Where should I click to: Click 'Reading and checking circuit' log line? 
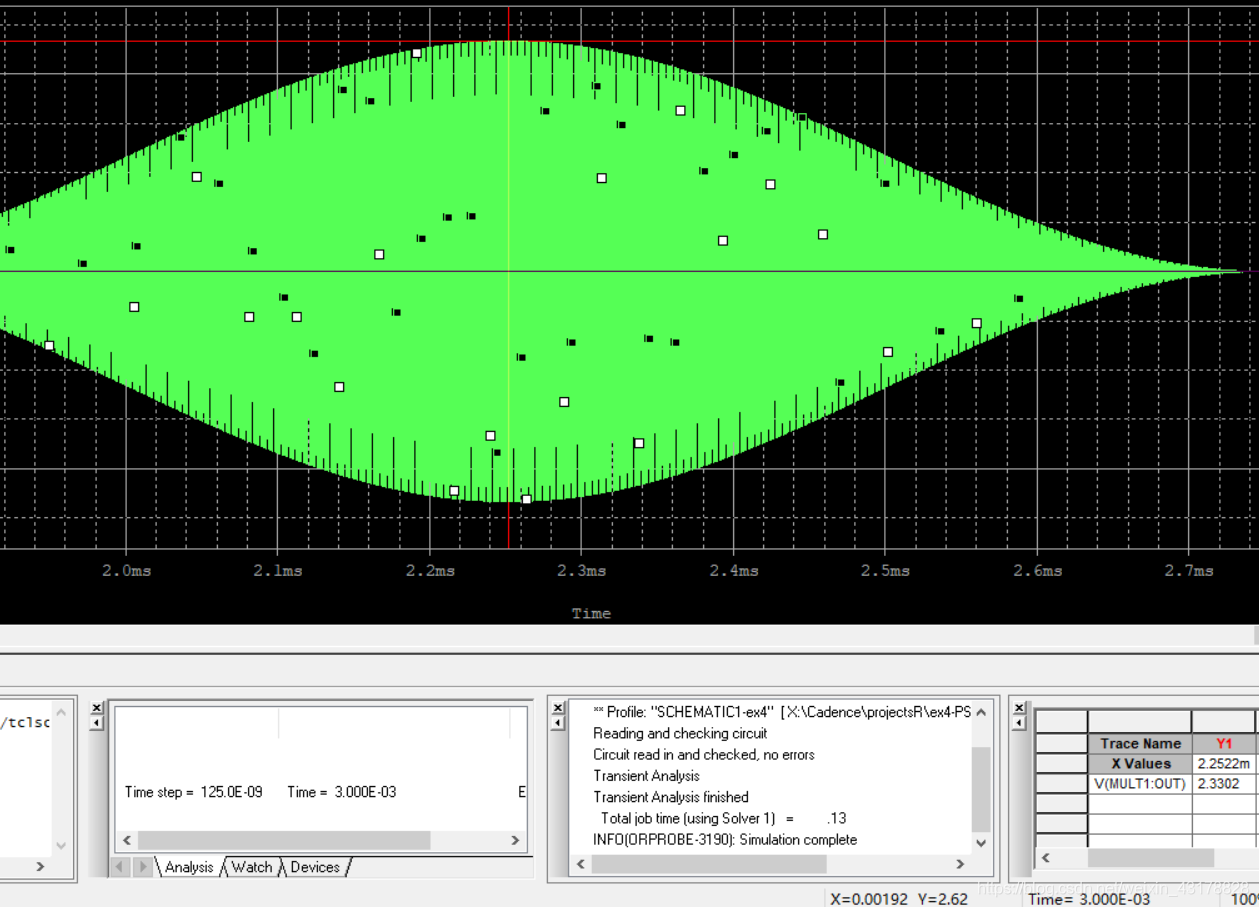point(680,733)
